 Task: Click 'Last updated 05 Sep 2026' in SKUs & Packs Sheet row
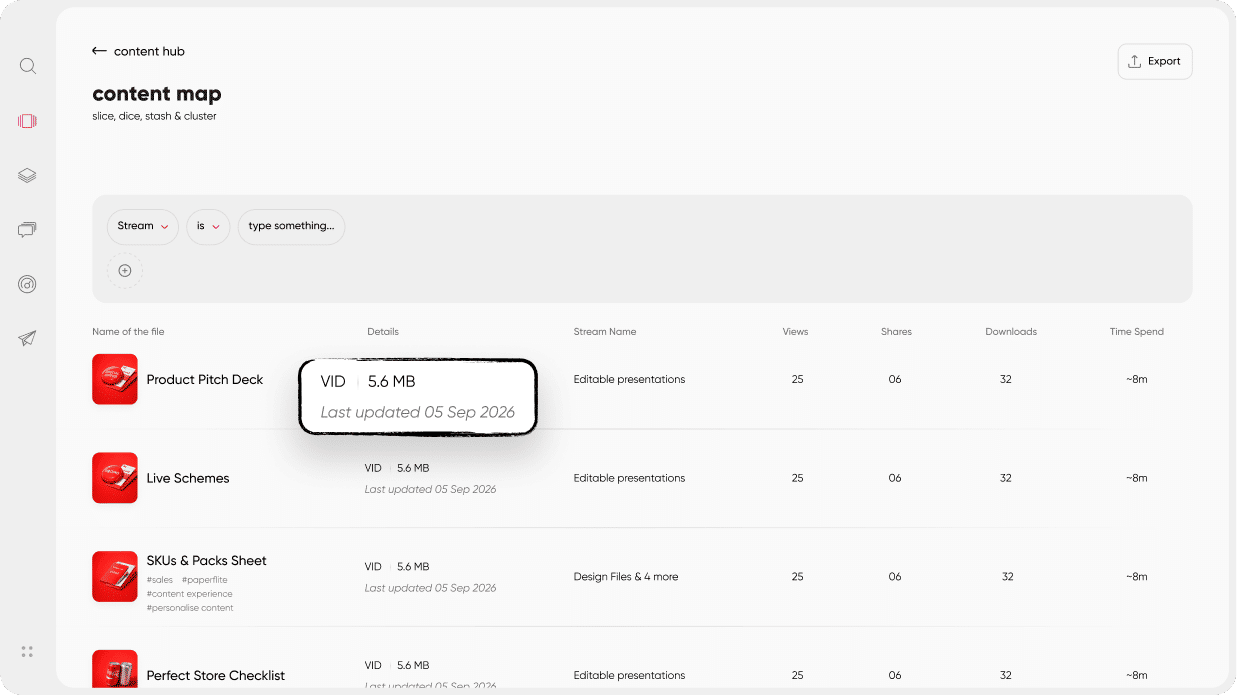430,588
